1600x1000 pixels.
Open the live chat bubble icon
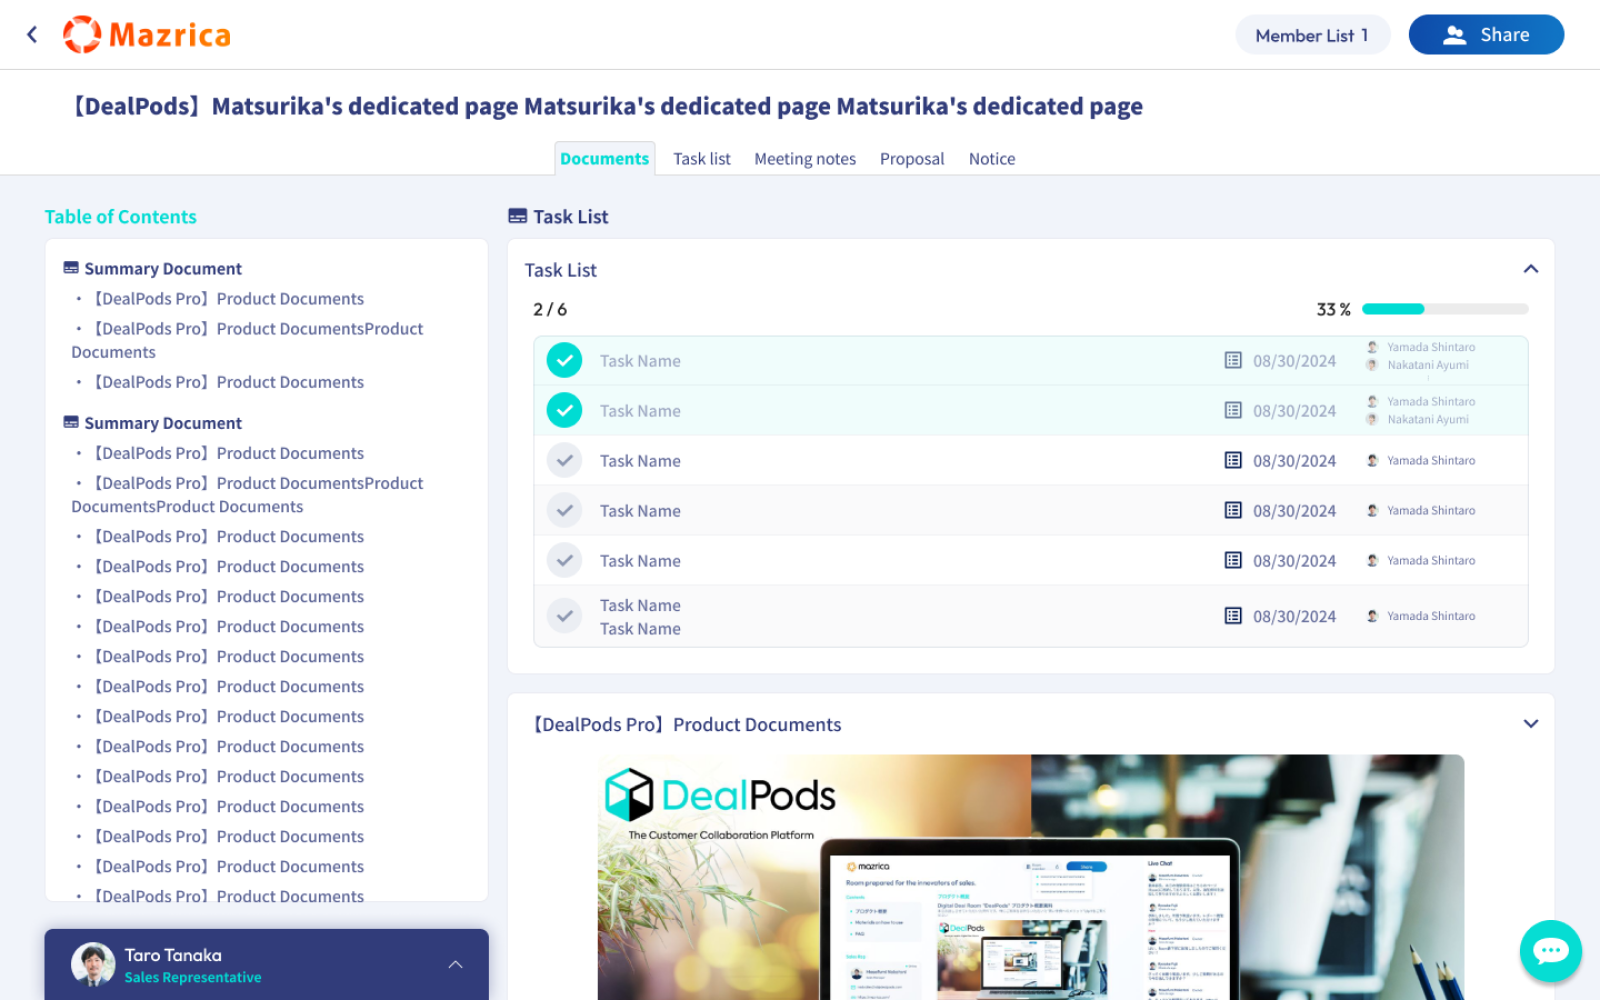coord(1551,951)
